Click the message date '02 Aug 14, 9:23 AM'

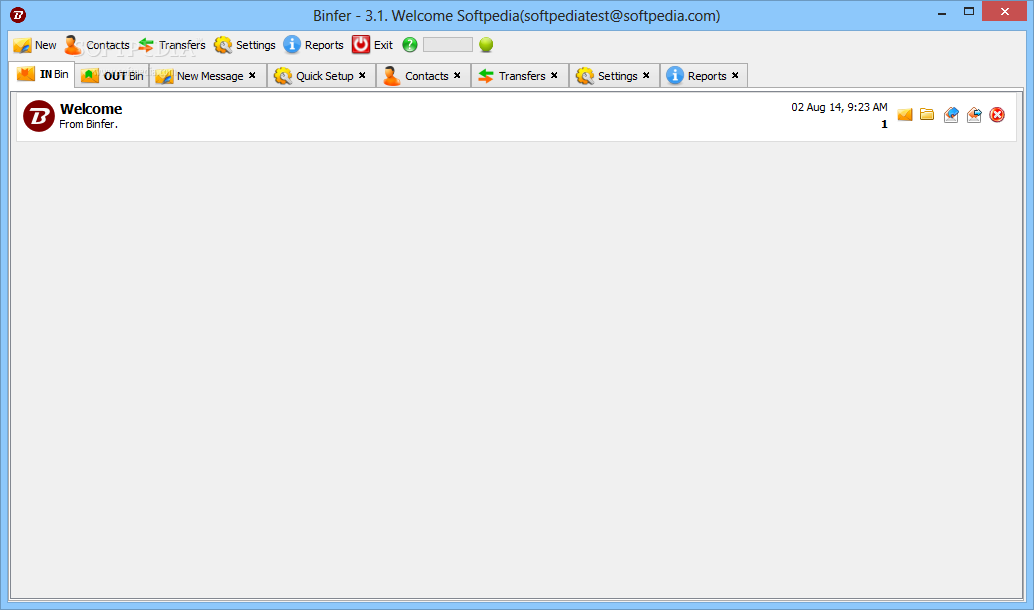[839, 107]
